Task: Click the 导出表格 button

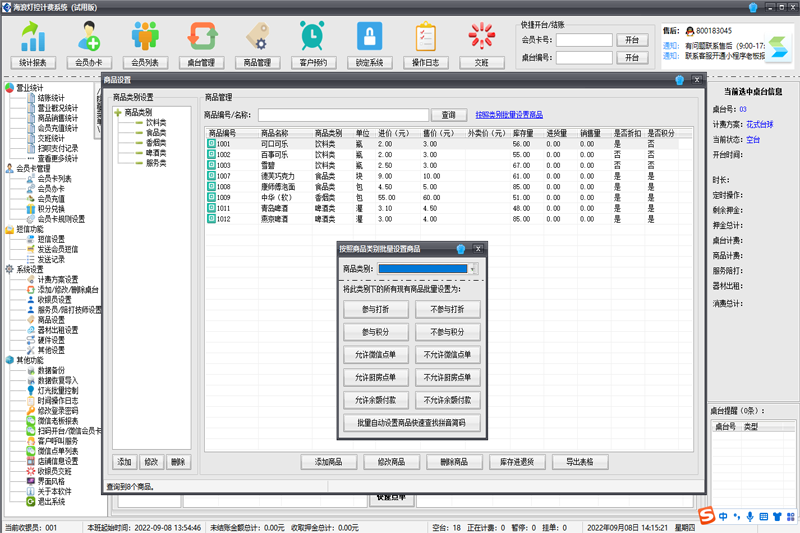Action: pyautogui.click(x=580, y=462)
